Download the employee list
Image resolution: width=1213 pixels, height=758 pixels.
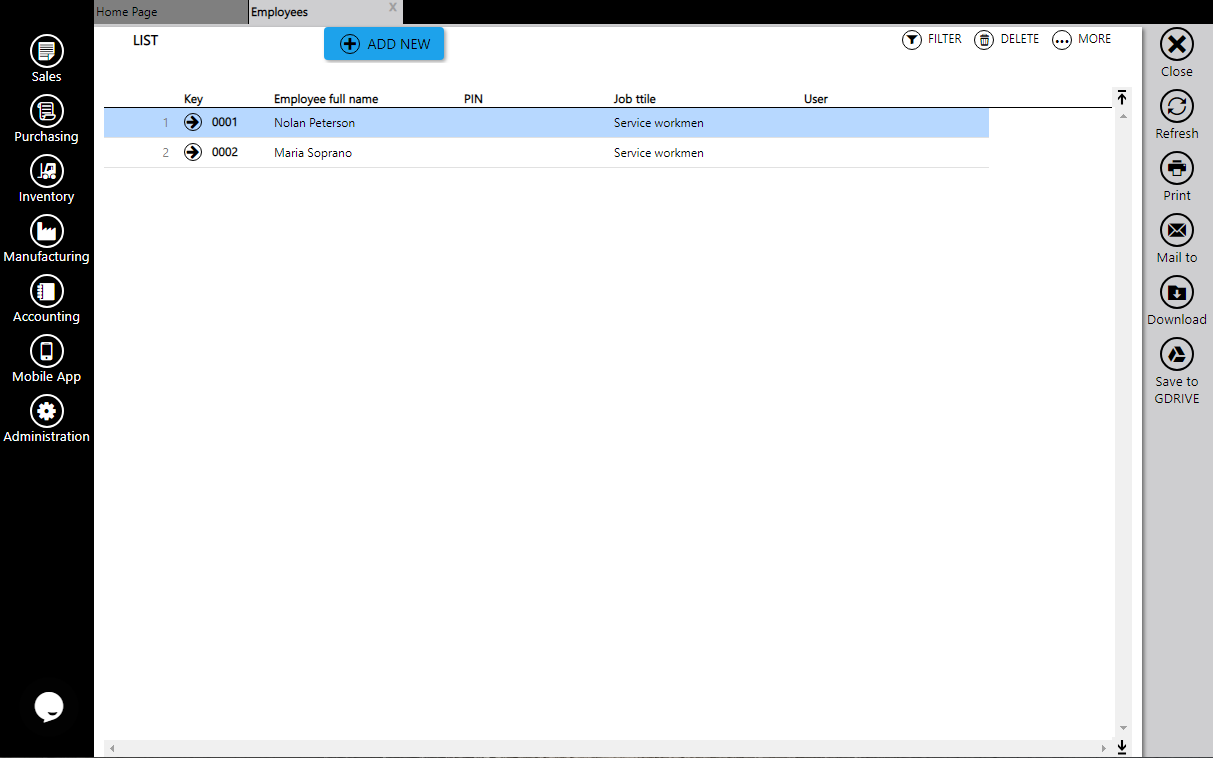(1177, 292)
